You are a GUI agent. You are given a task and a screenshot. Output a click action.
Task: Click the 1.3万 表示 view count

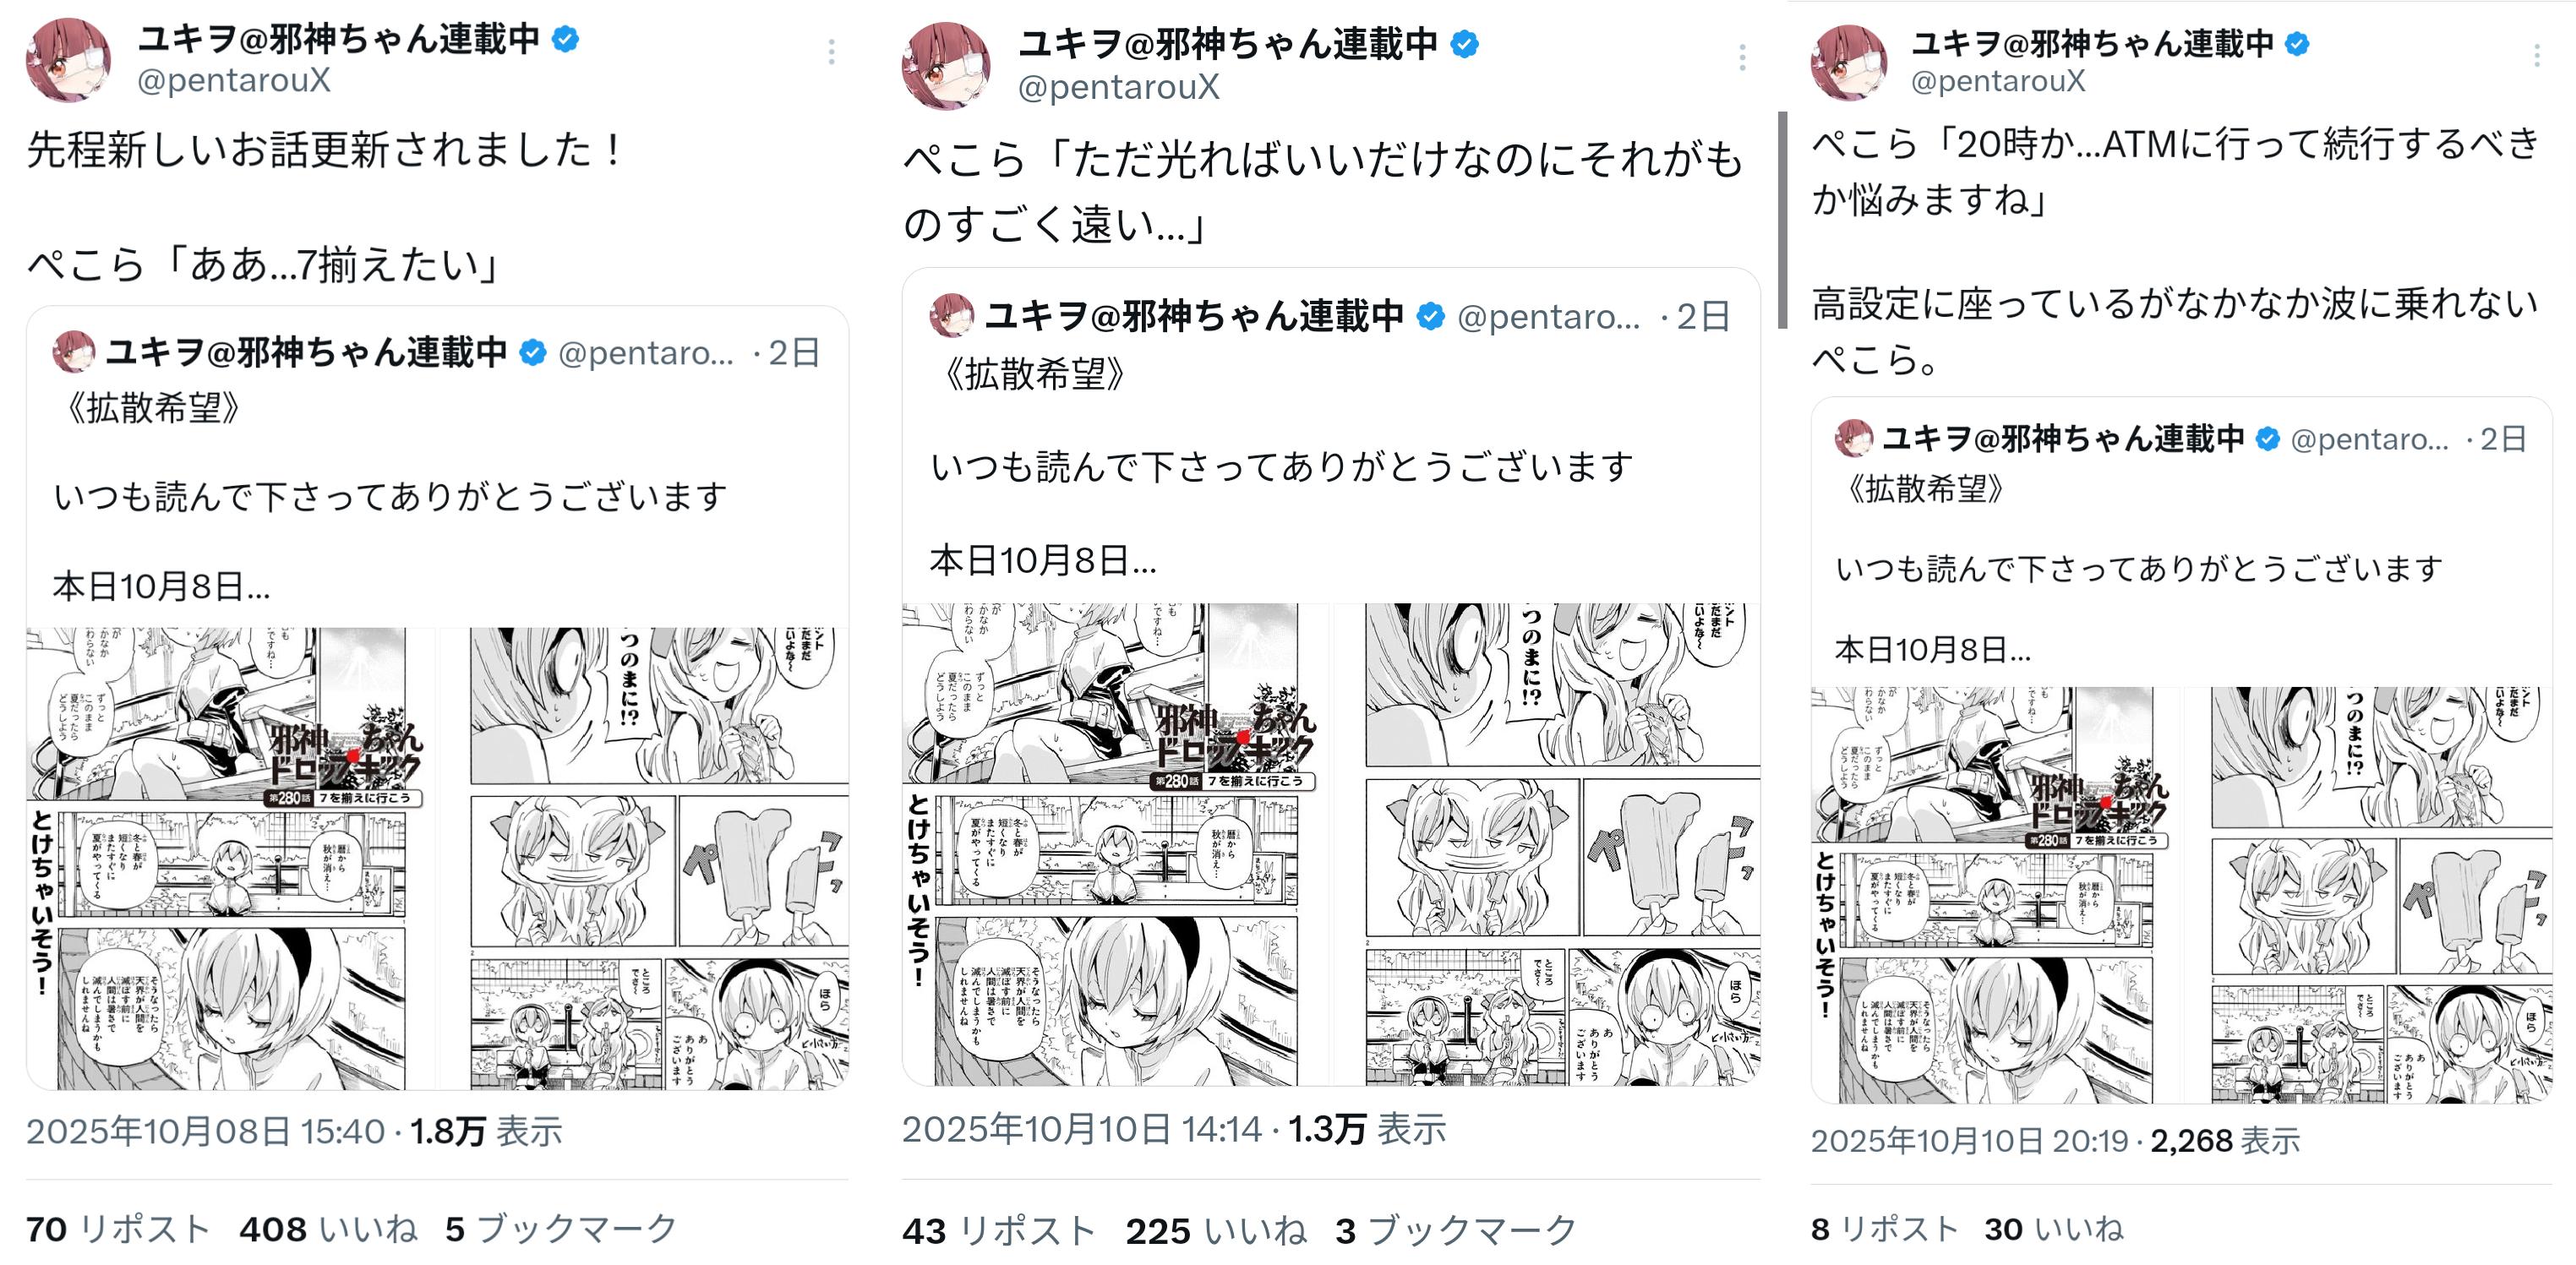click(x=1367, y=1129)
